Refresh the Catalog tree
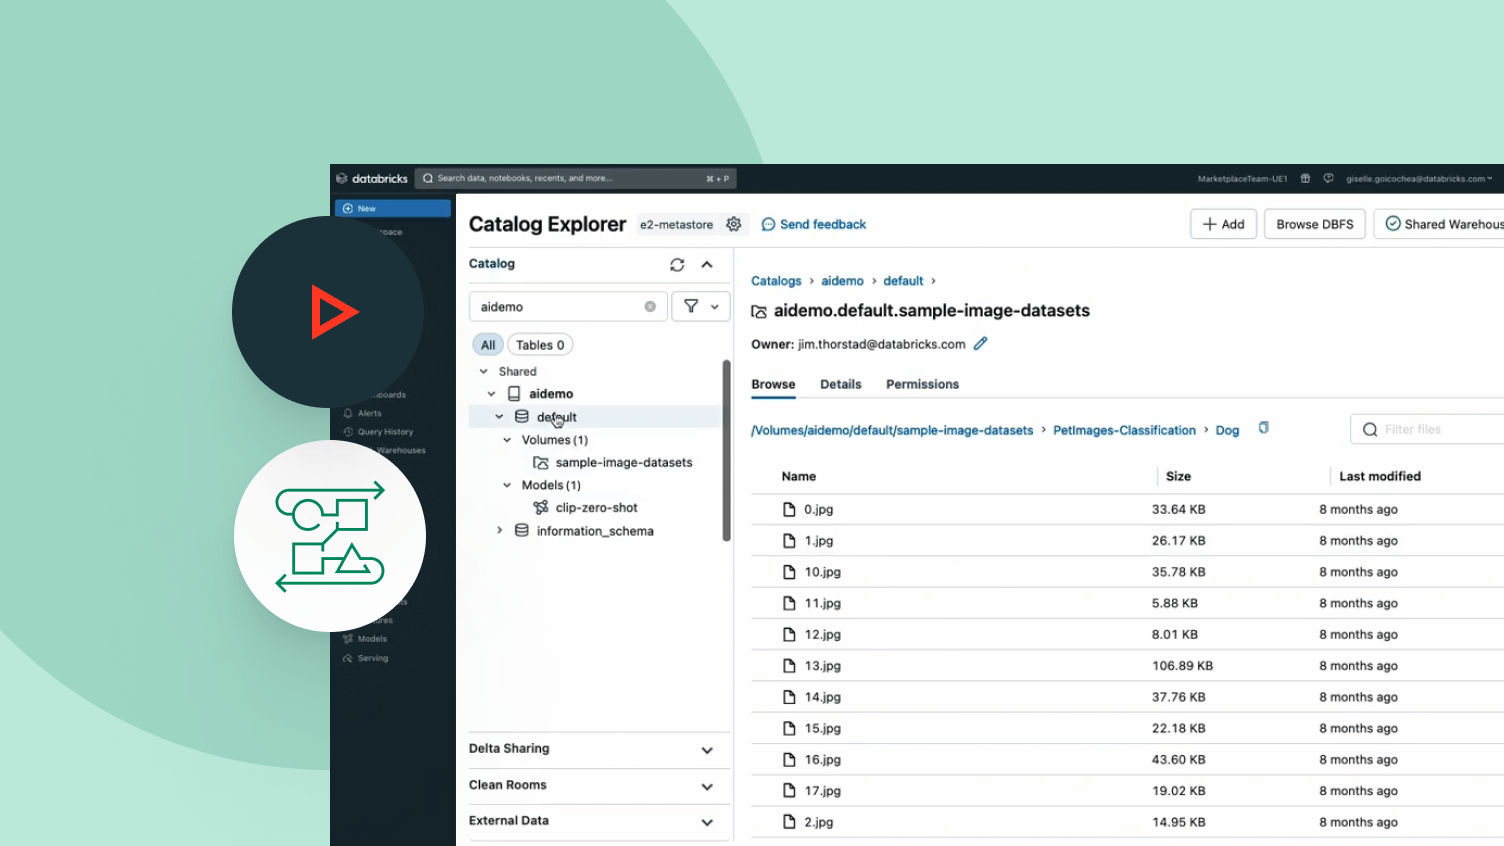Image resolution: width=1504 pixels, height=846 pixels. point(677,265)
